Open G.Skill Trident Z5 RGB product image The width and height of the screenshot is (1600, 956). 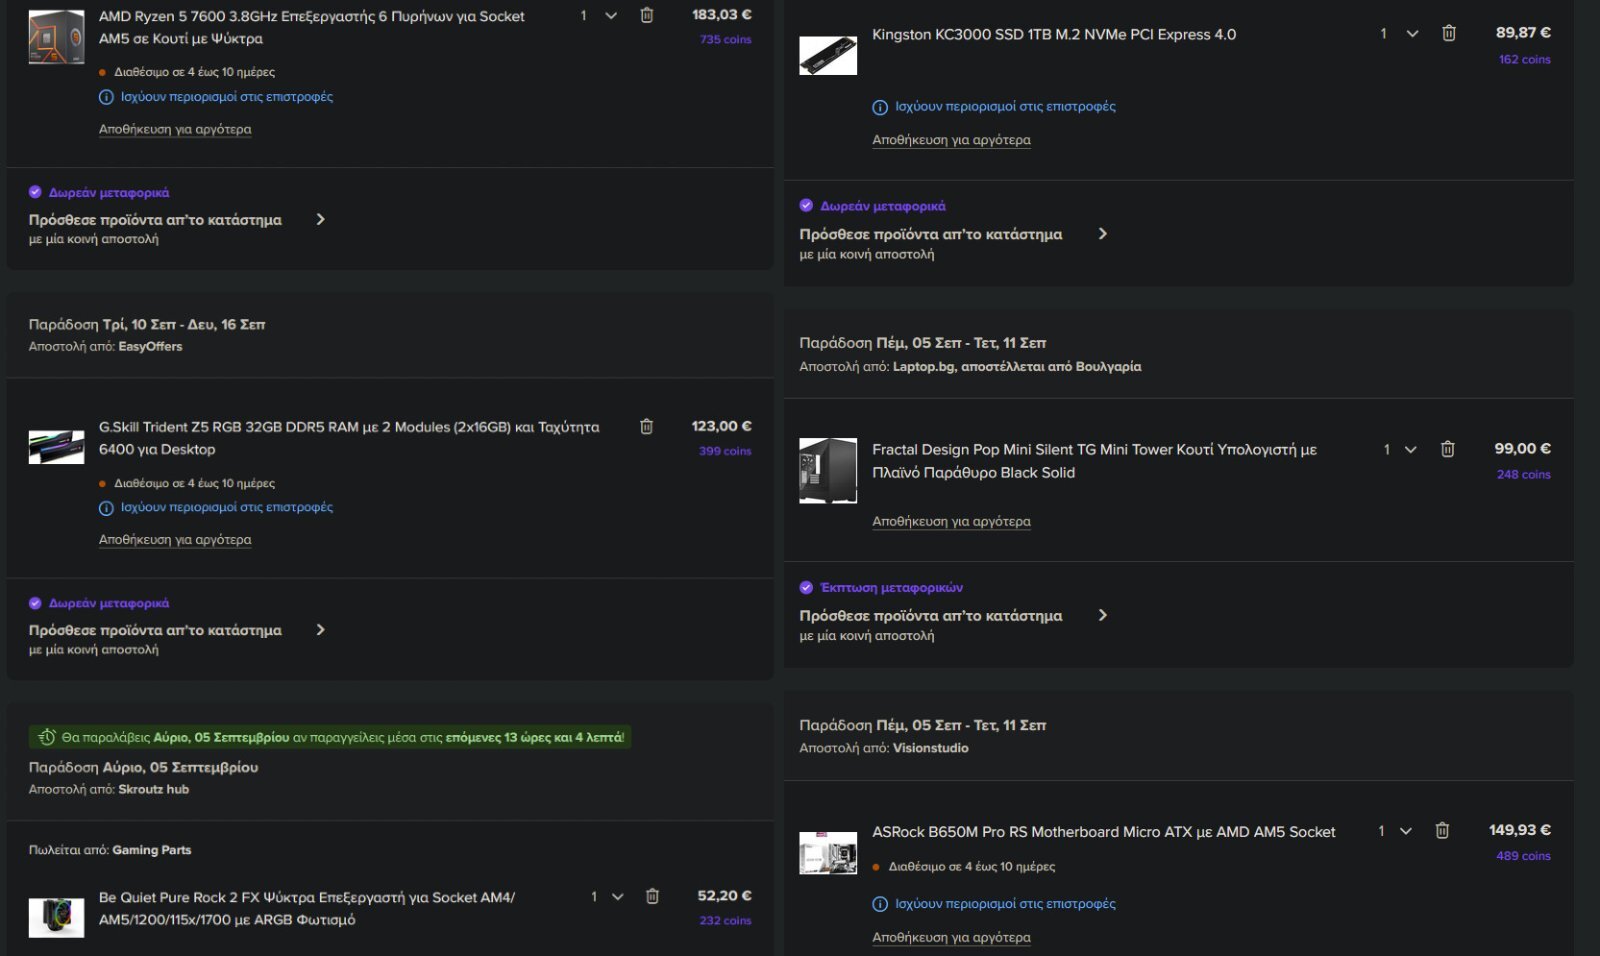coord(56,447)
